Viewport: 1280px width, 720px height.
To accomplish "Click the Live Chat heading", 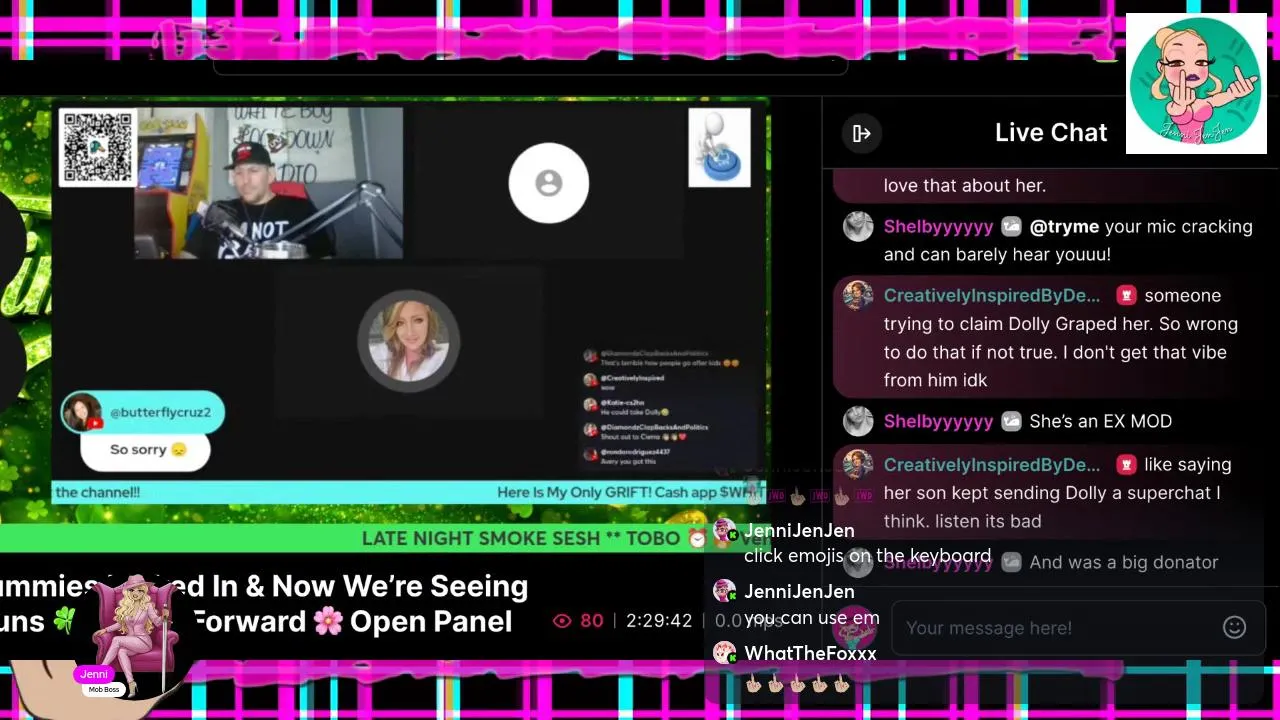I will coord(1051,133).
